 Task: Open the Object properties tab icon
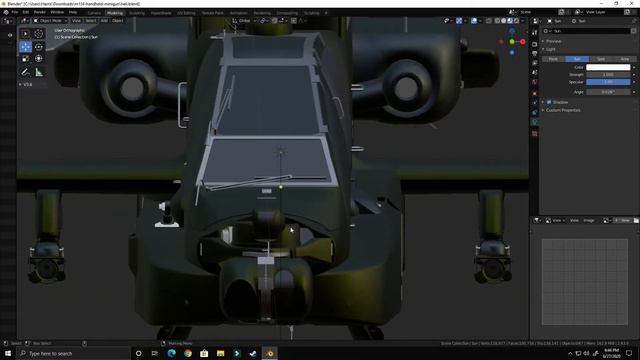click(x=535, y=93)
